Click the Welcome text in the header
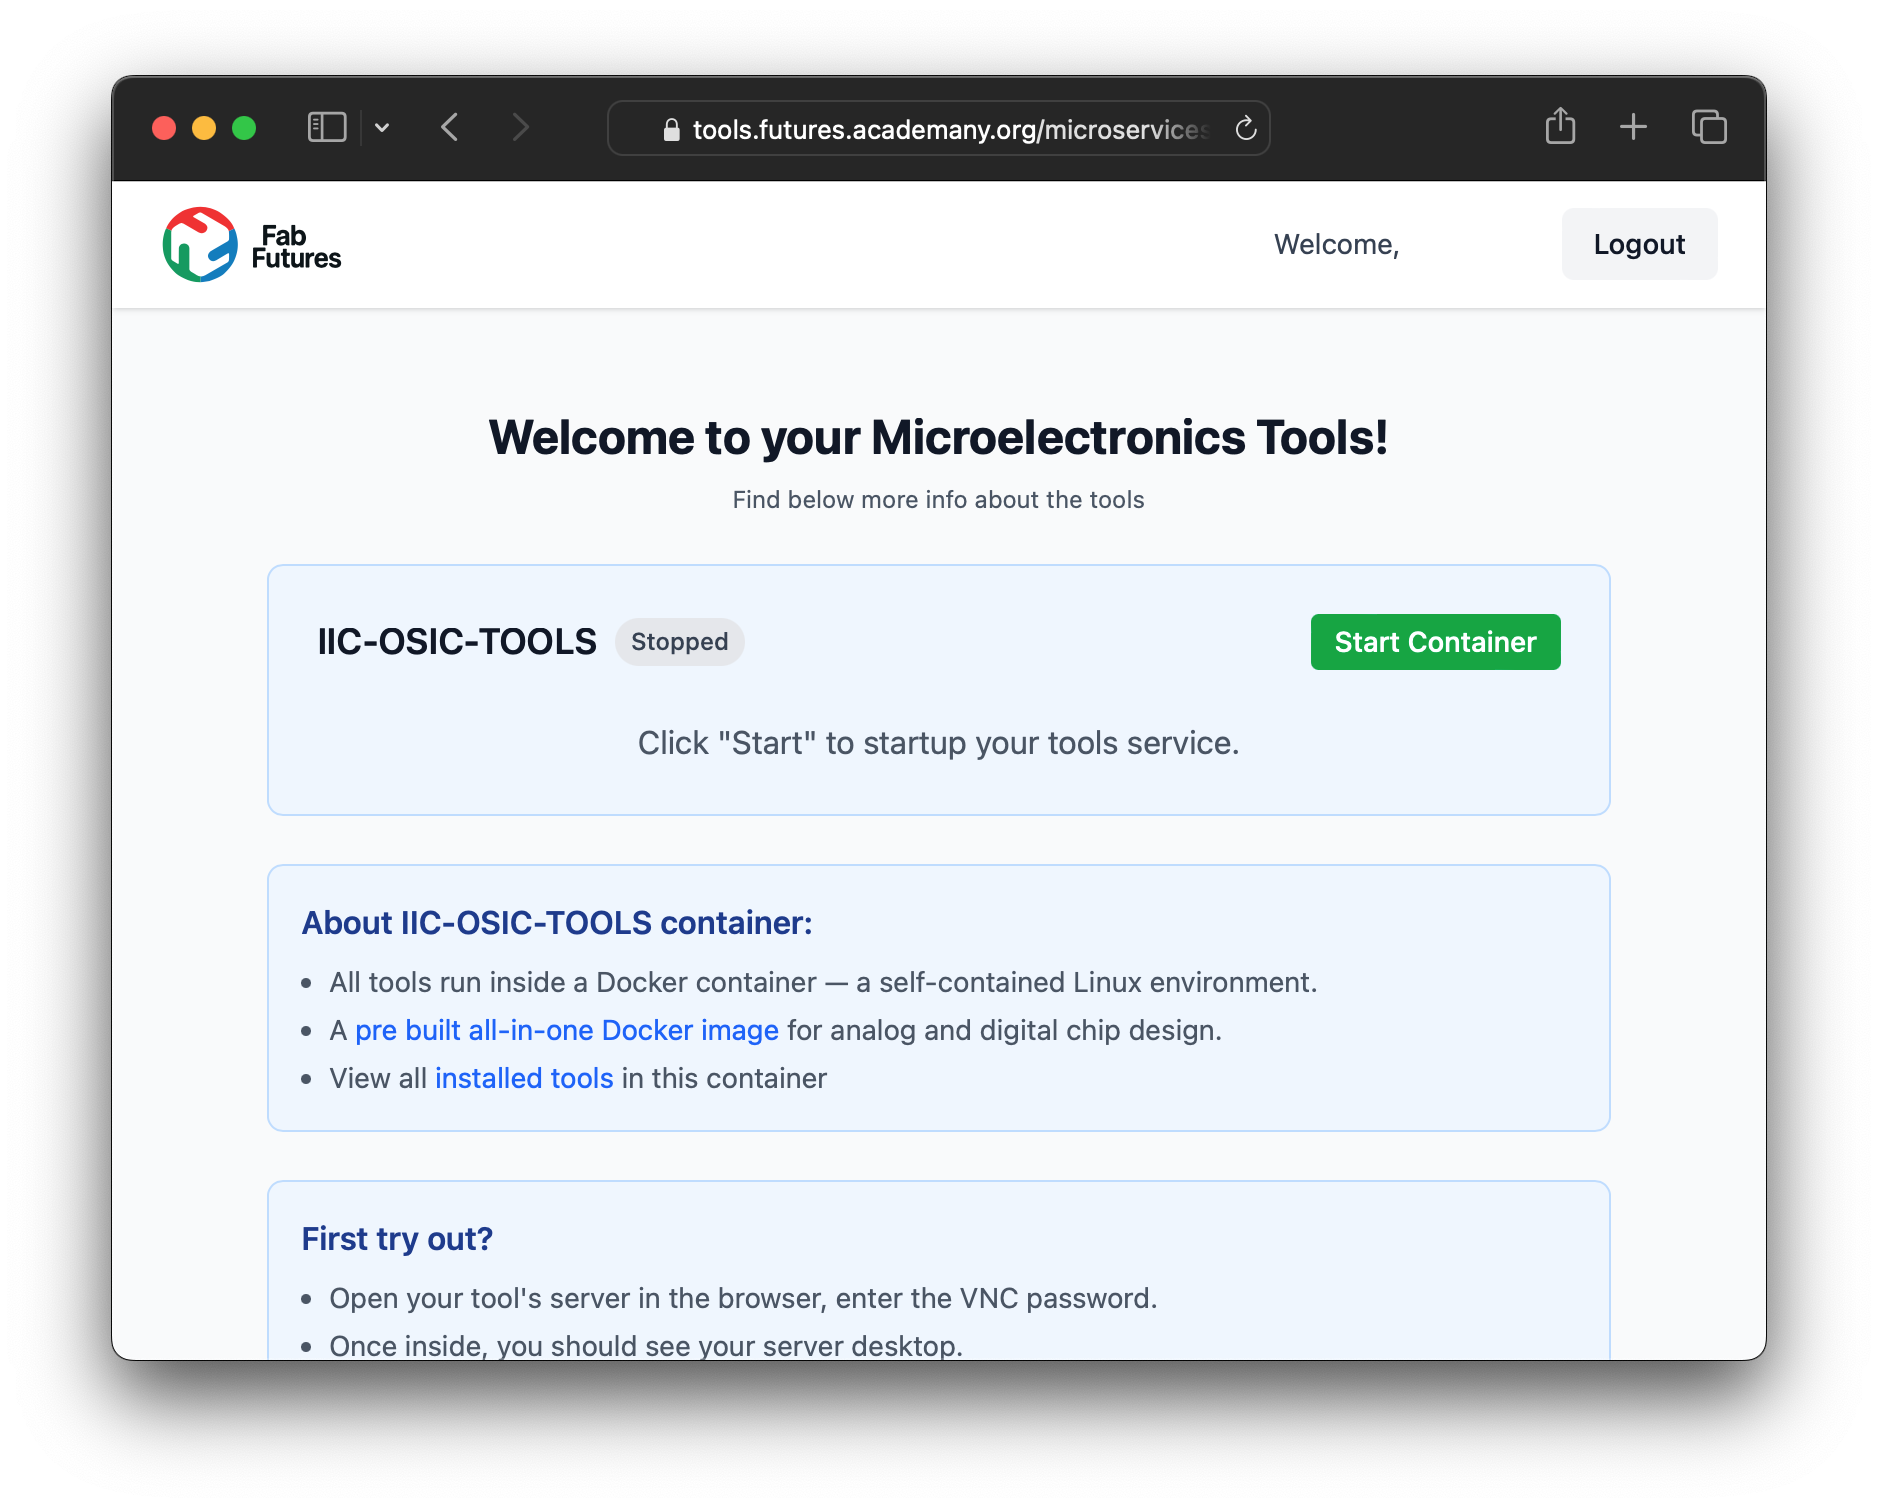 click(x=1337, y=244)
